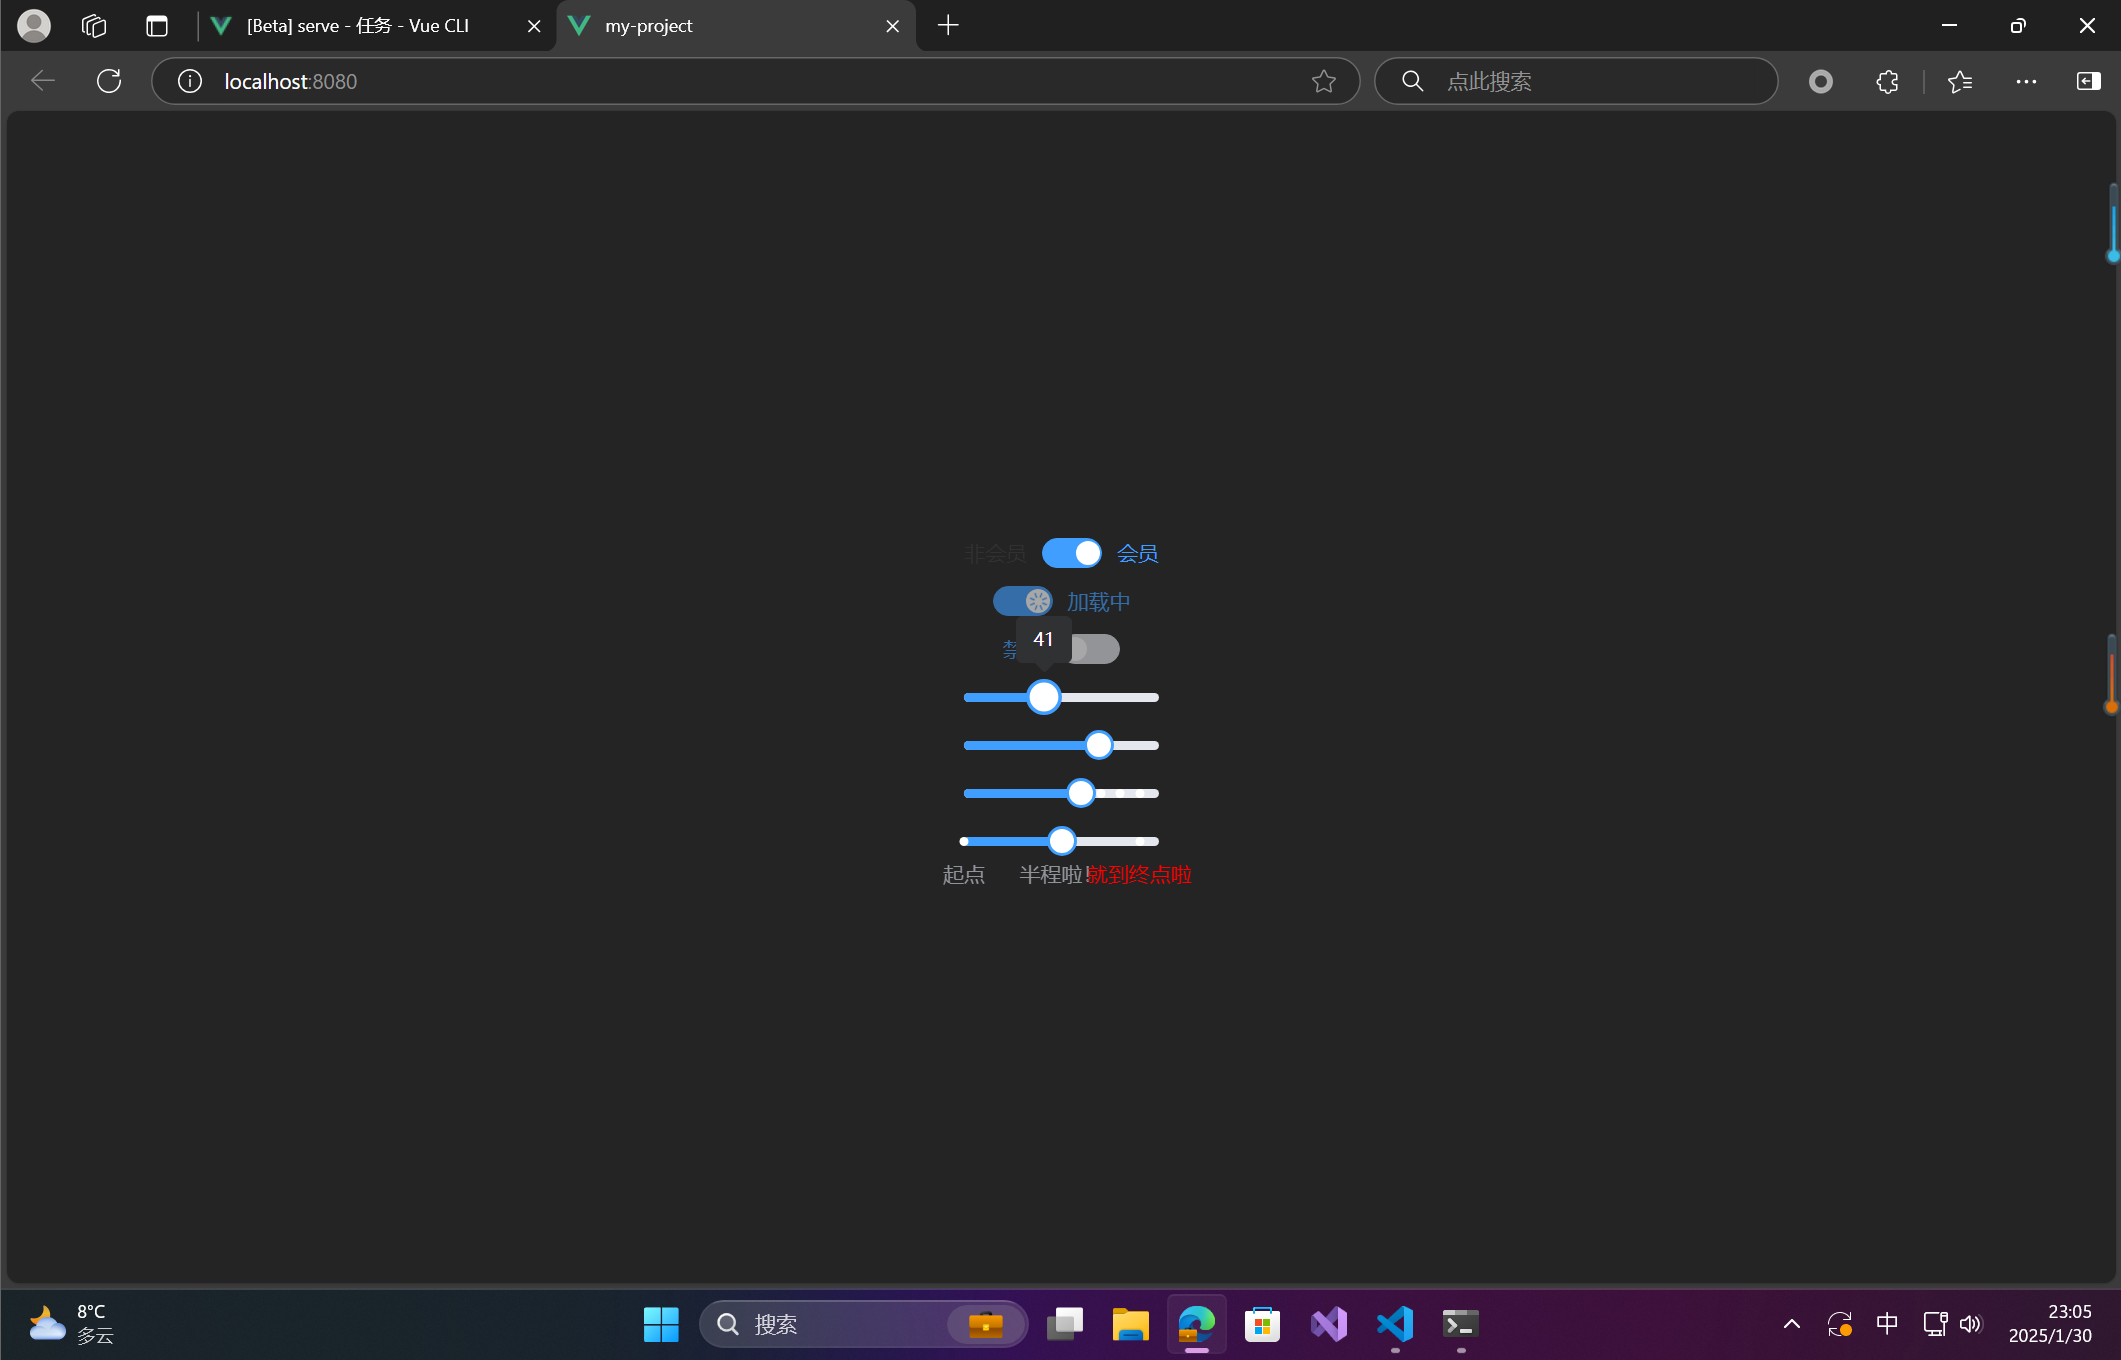Open browser settings and more menu
The image size is (2121, 1360).
point(2026,81)
